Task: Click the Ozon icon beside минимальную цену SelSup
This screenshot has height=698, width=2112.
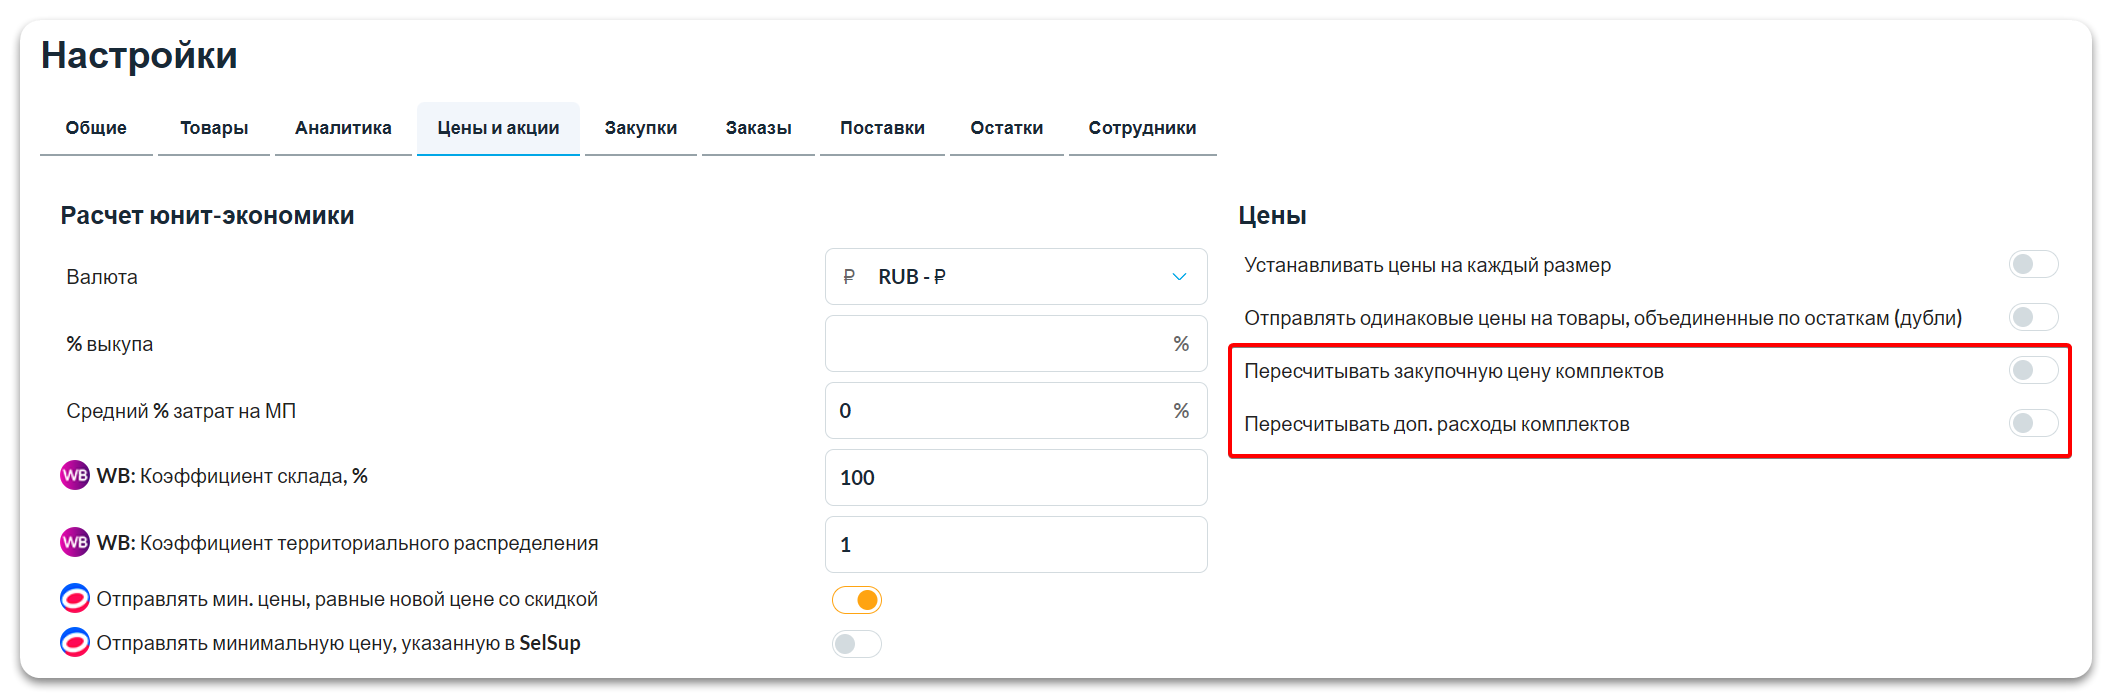Action: [x=75, y=643]
